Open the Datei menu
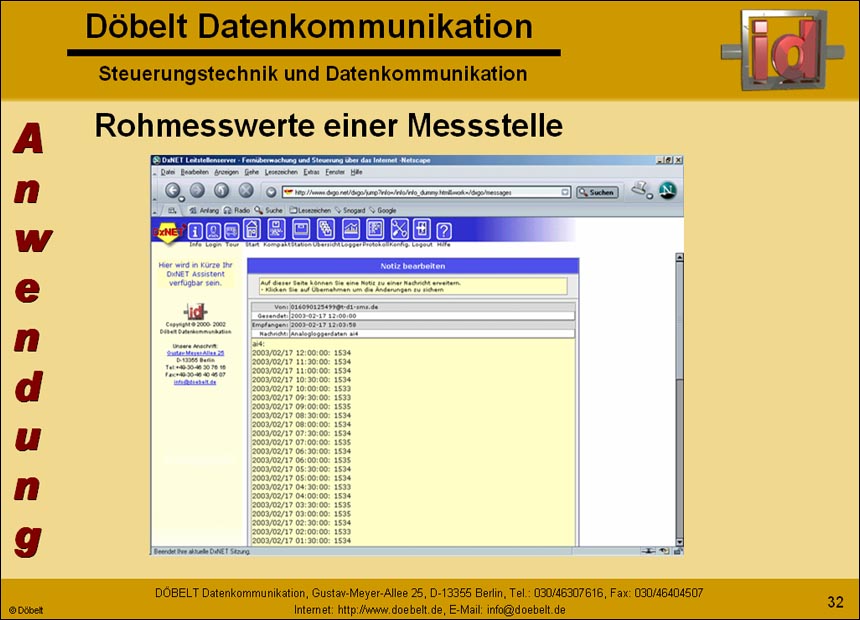Screen dimensions: 860x620 pyautogui.click(x=168, y=172)
